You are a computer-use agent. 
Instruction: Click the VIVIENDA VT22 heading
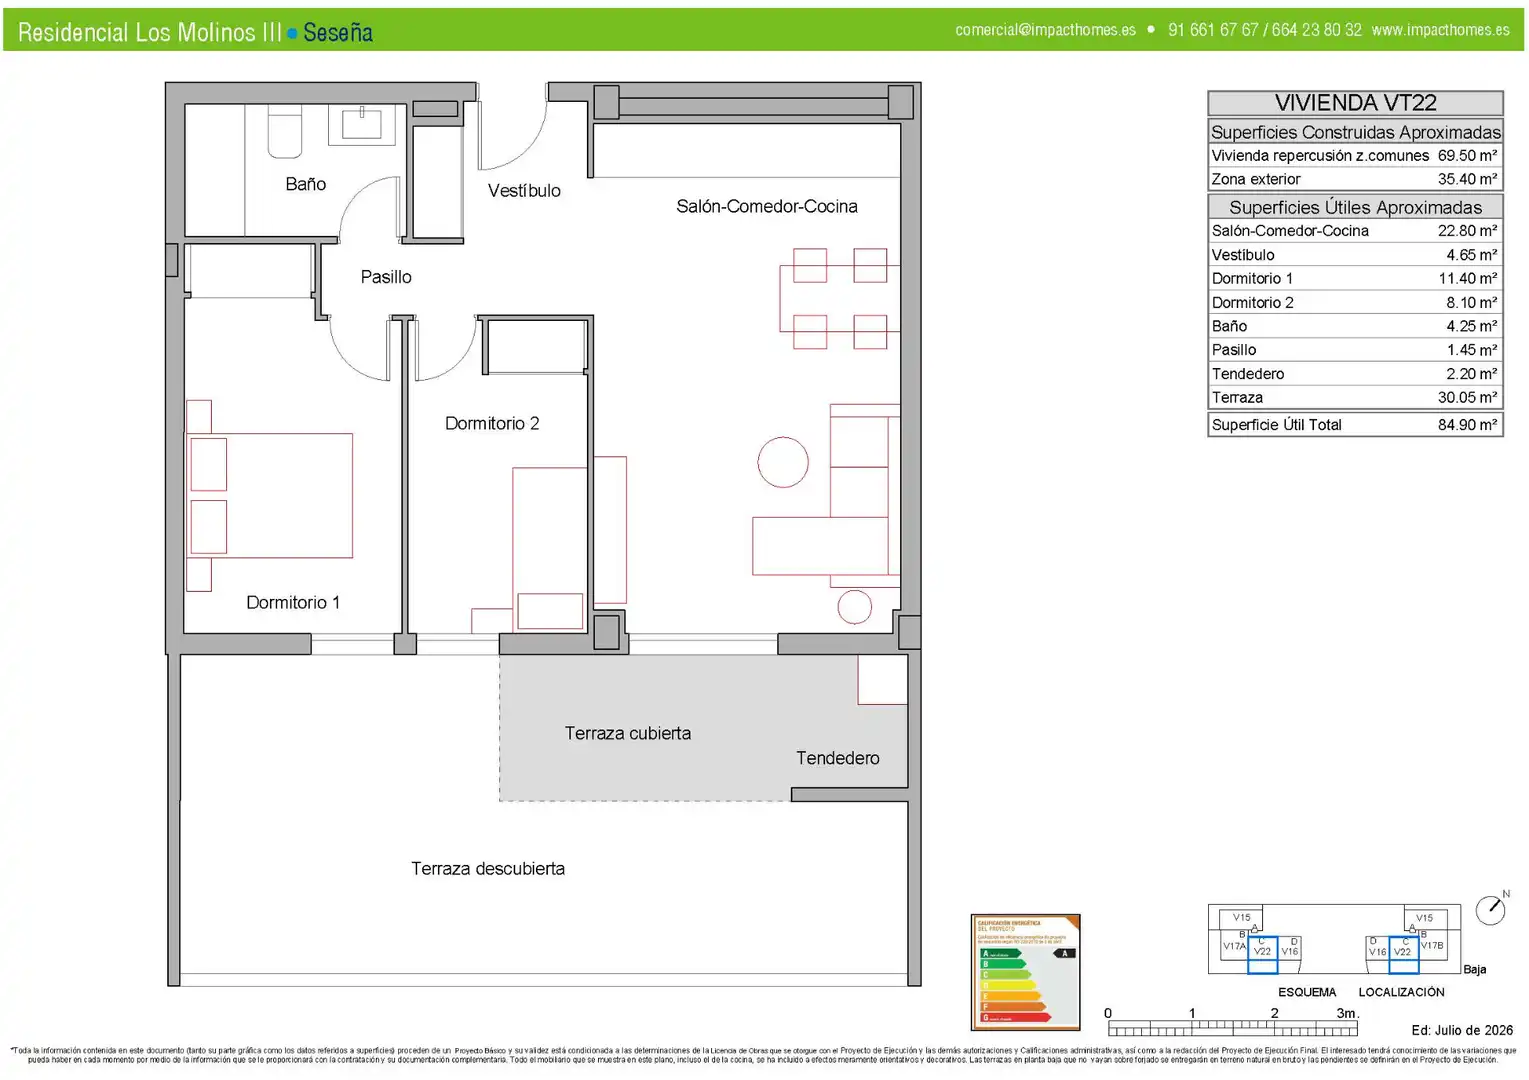click(x=1355, y=103)
